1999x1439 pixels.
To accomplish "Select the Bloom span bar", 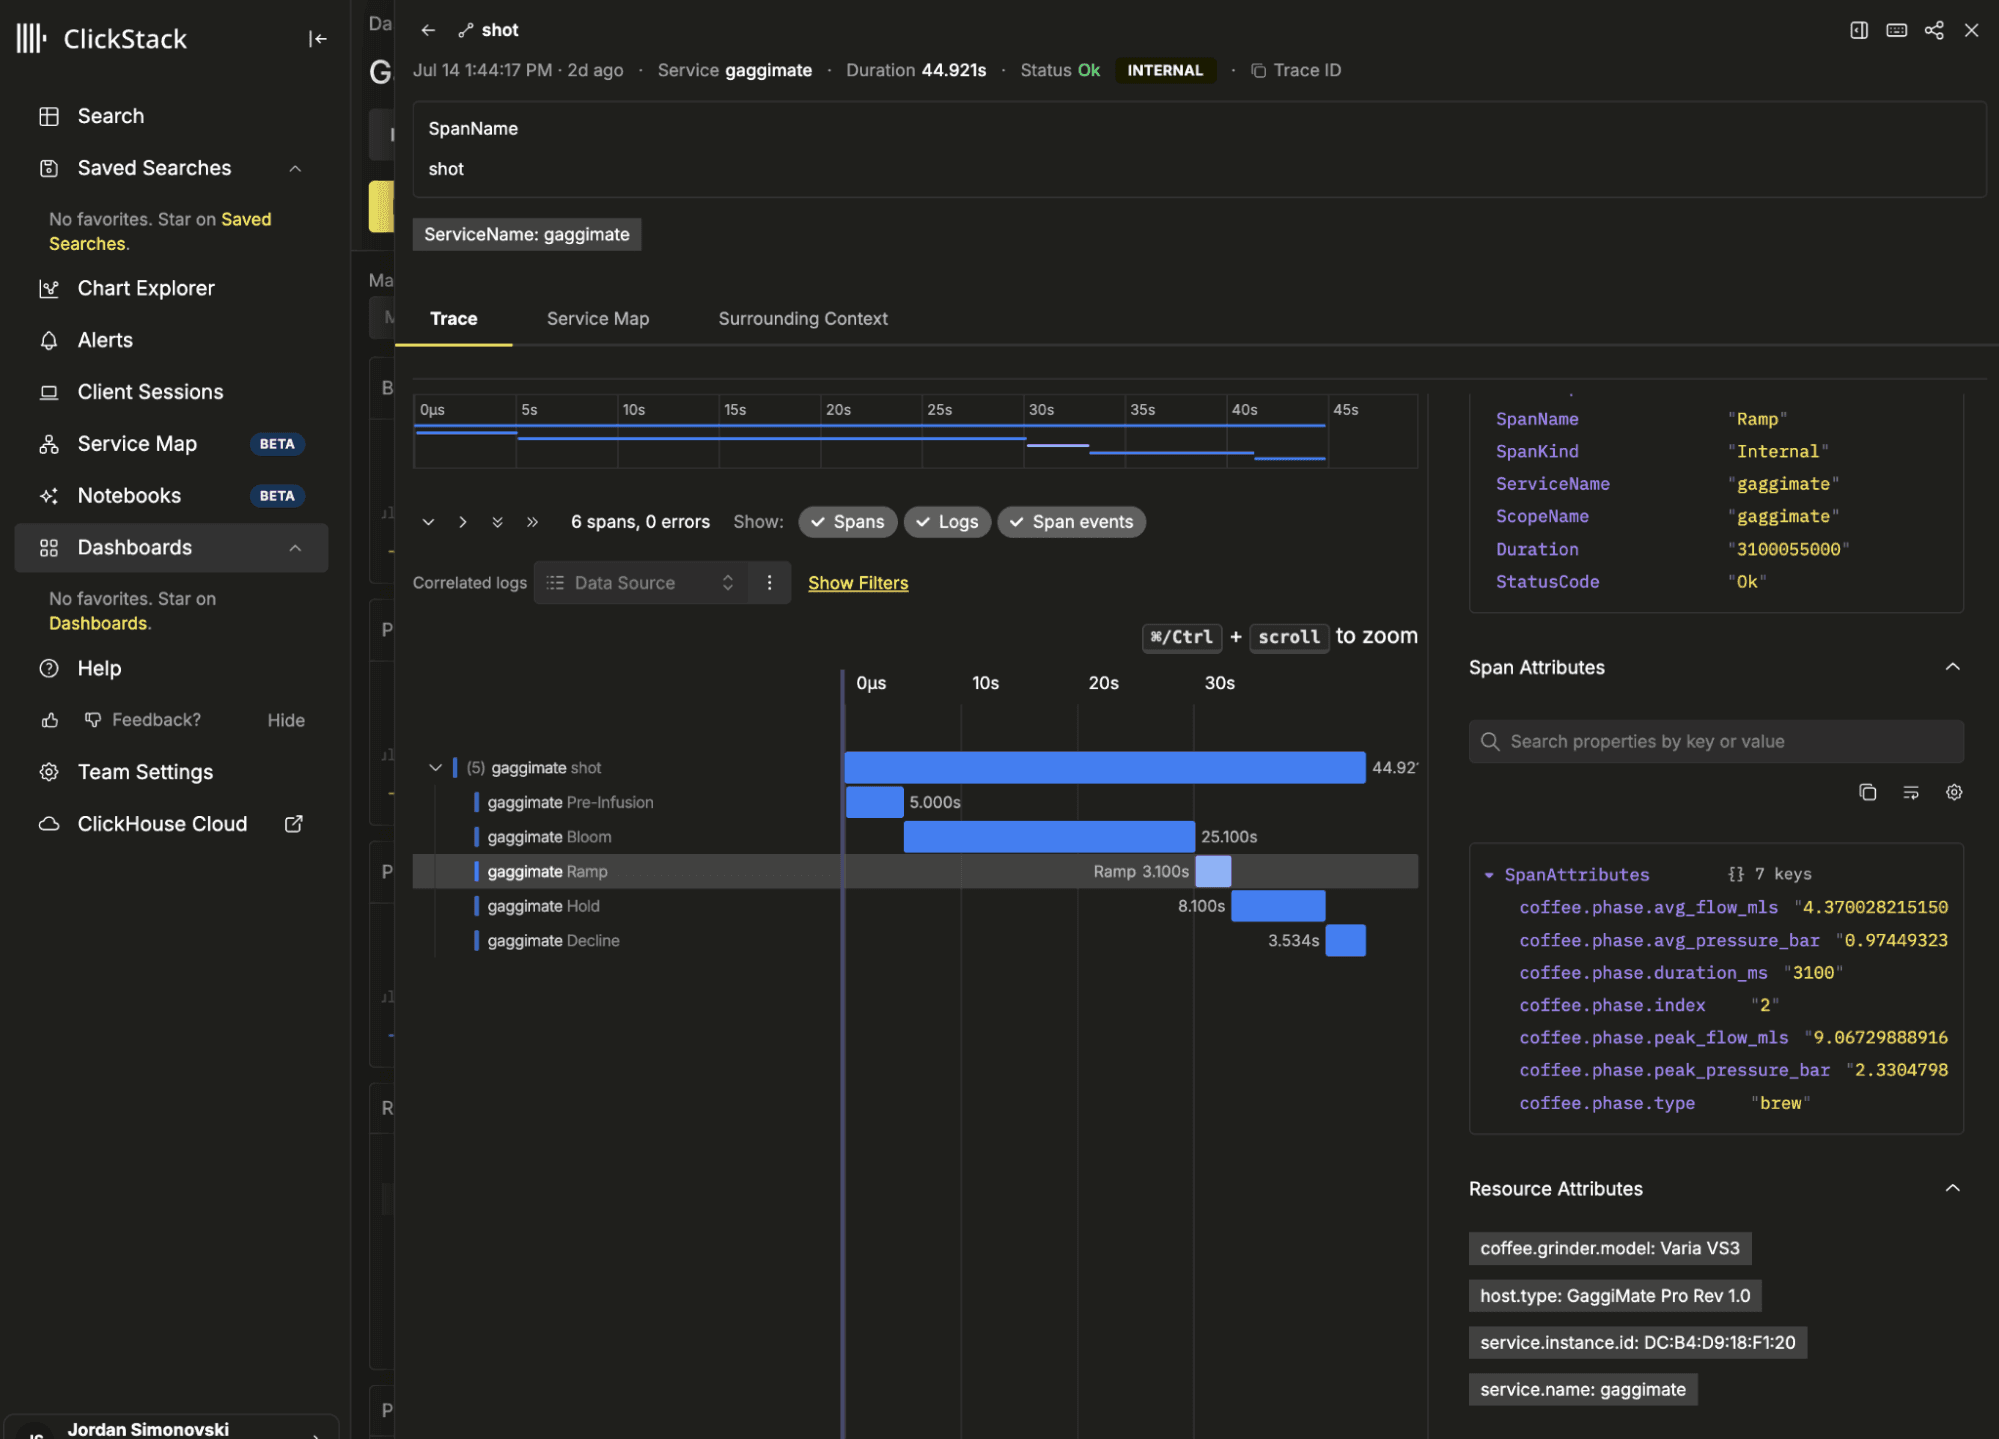I will pyautogui.click(x=1049, y=837).
